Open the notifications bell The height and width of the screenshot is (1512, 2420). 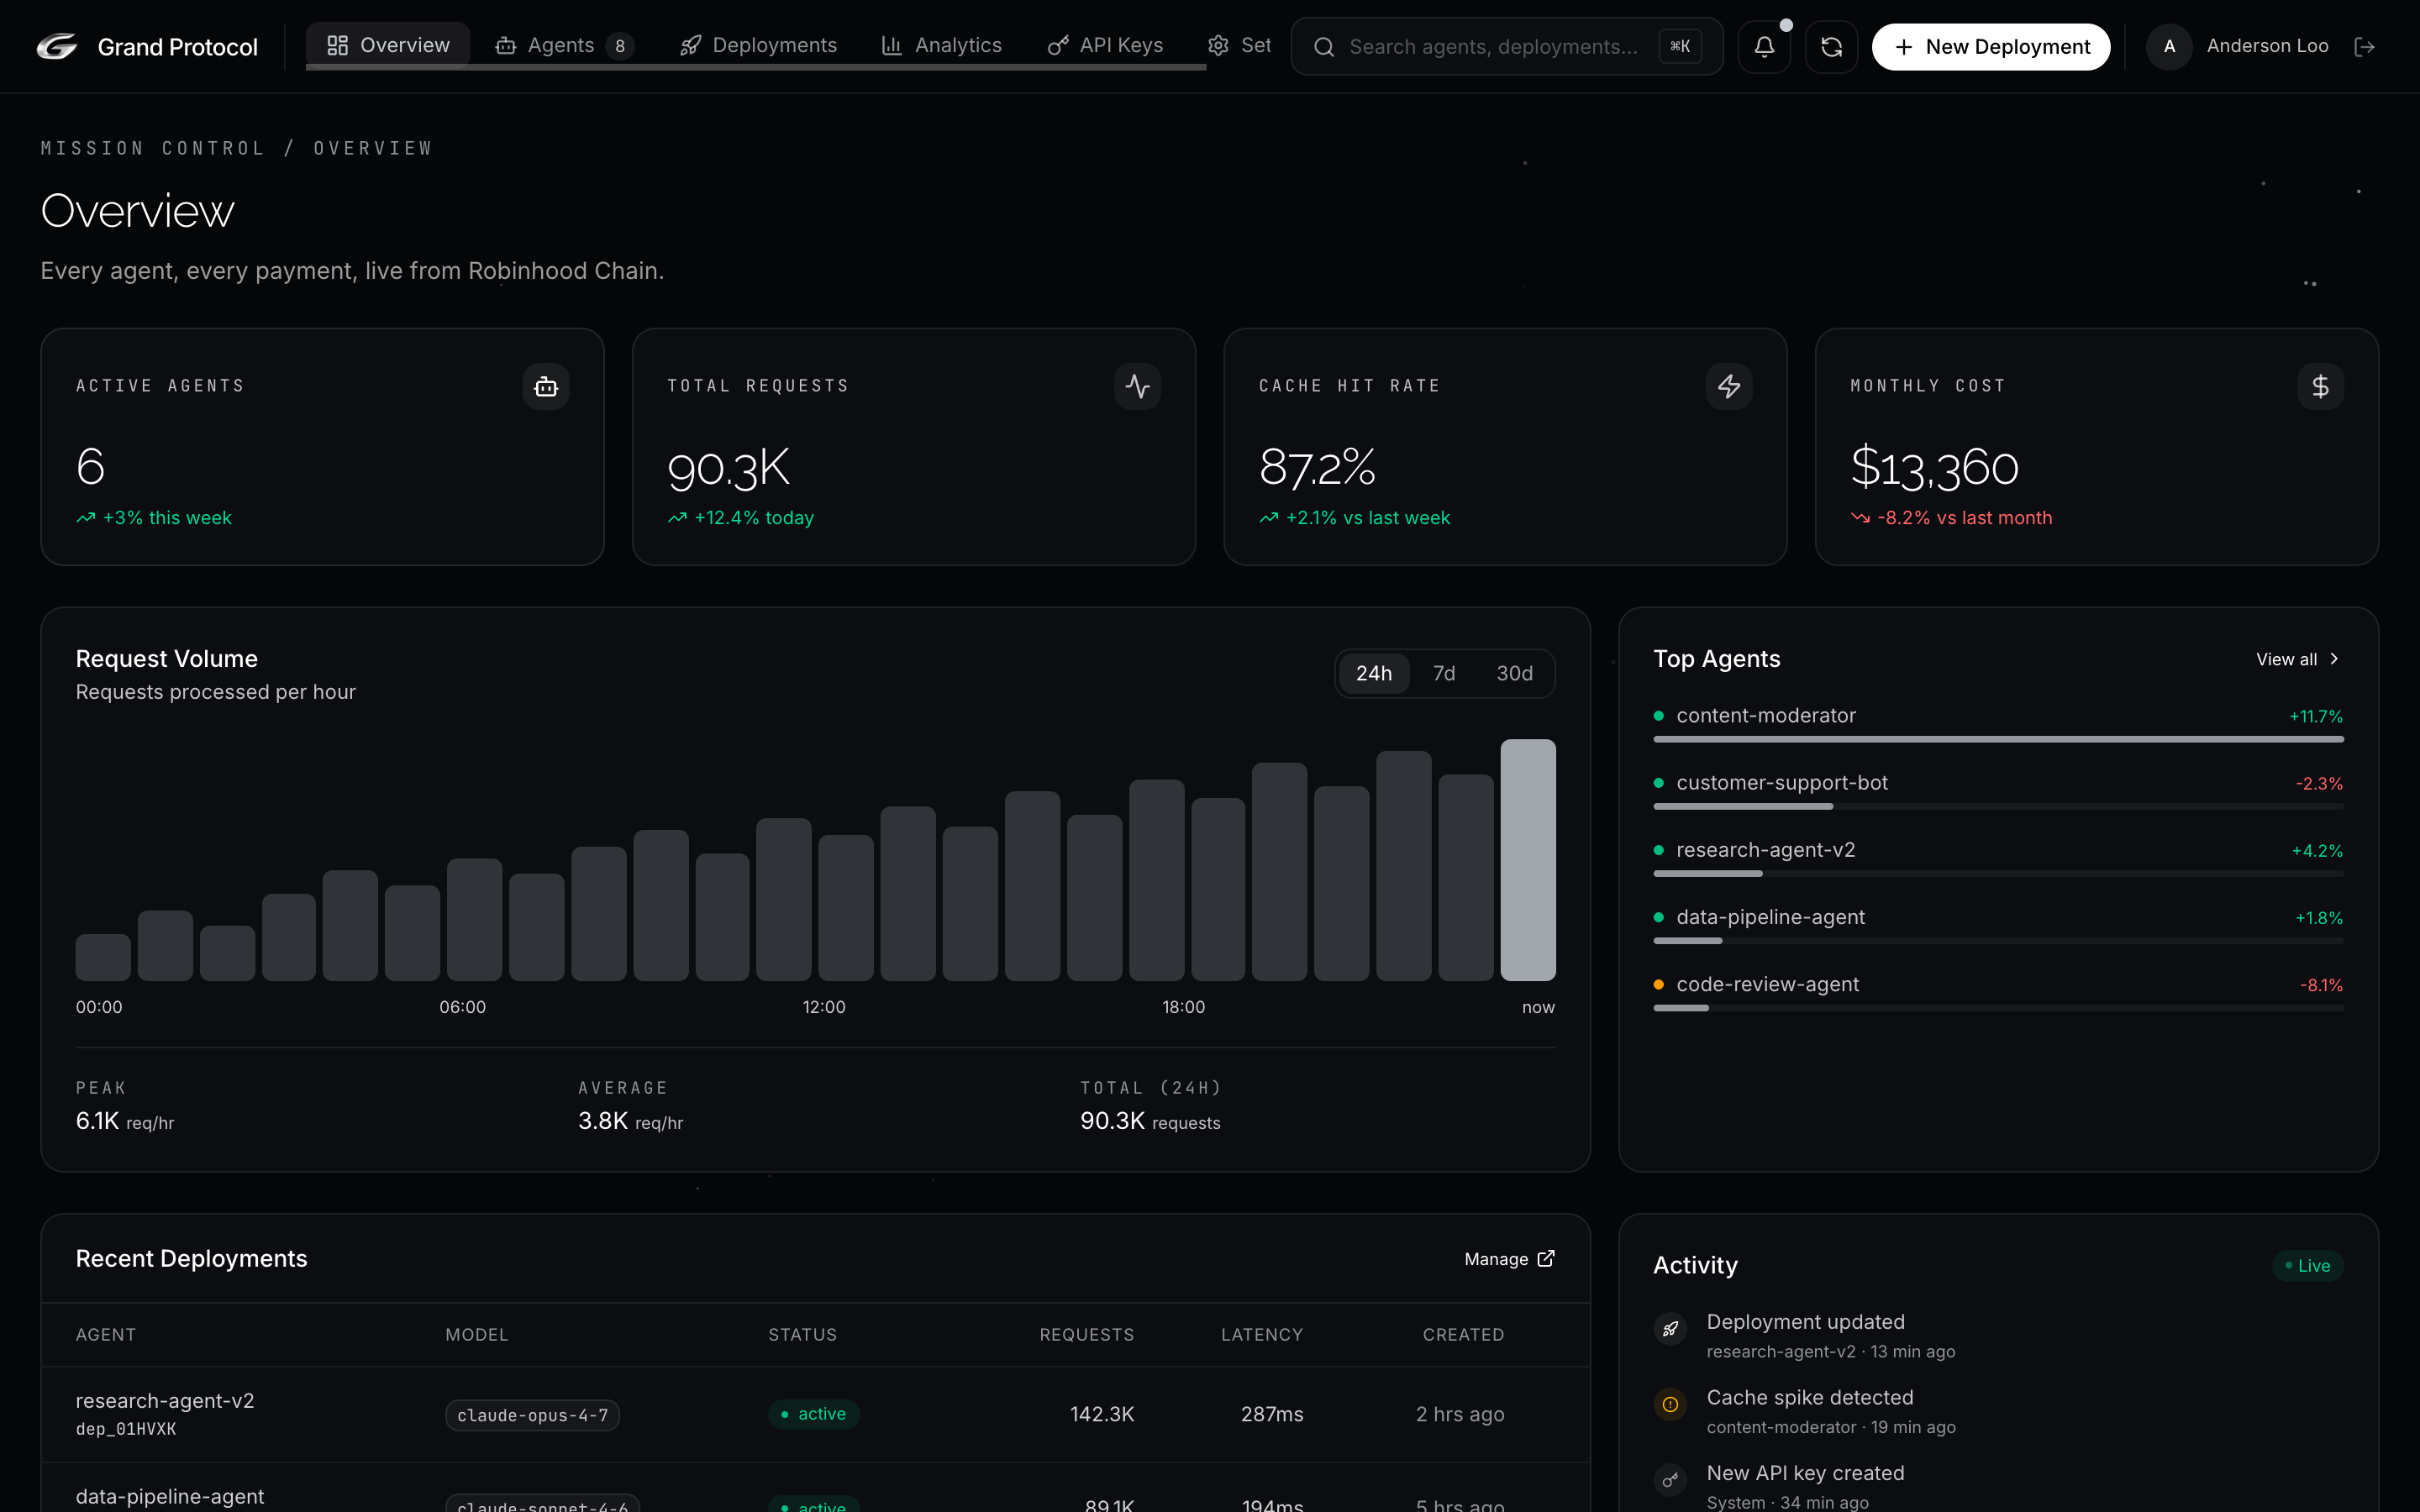[1764, 47]
